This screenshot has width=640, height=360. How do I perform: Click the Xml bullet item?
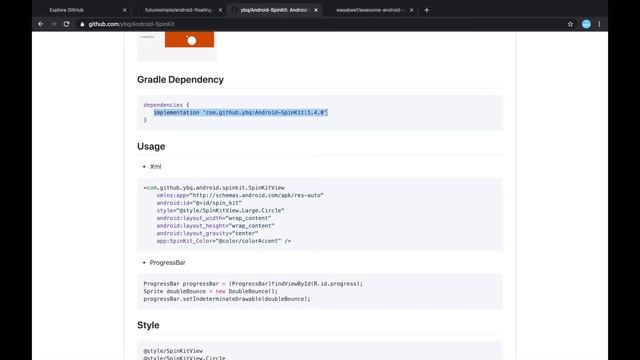tap(156, 167)
